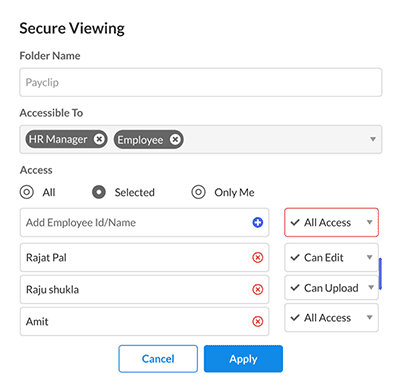Expand the Accessible To dropdown arrow
Image resolution: width=400 pixels, height=391 pixels.
tap(373, 139)
